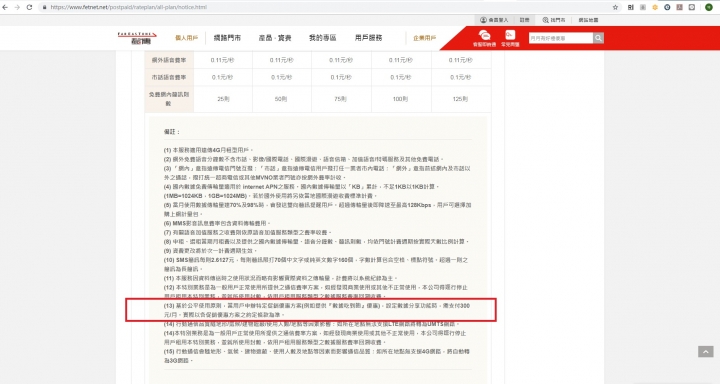The image size is (720, 384).
Task: Open the orange sun-shaped extension icon
Action: 655,7
